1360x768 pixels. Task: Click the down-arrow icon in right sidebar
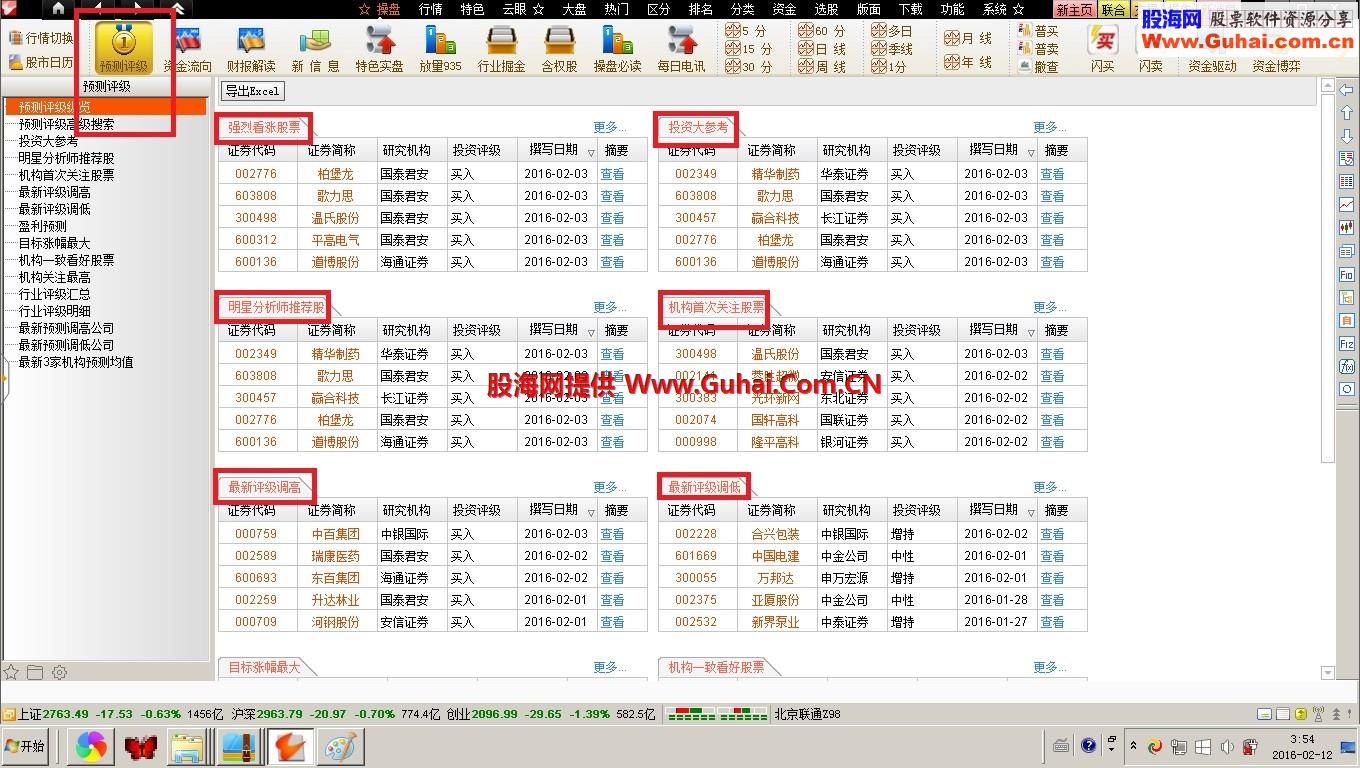(1346, 136)
